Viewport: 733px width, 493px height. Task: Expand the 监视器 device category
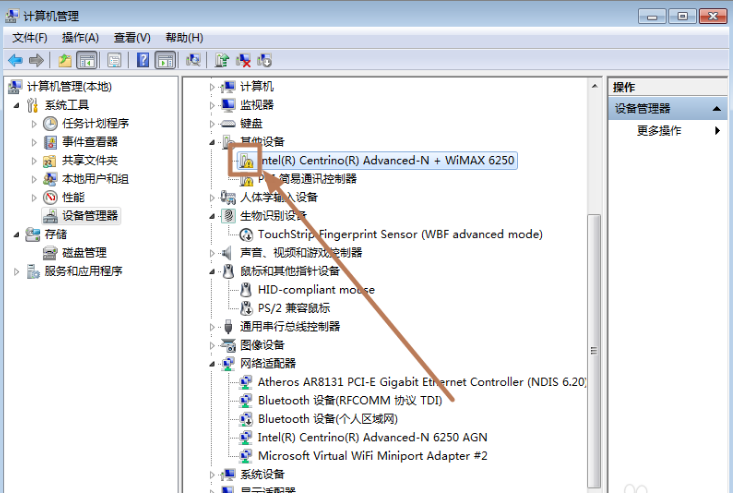tap(212, 106)
